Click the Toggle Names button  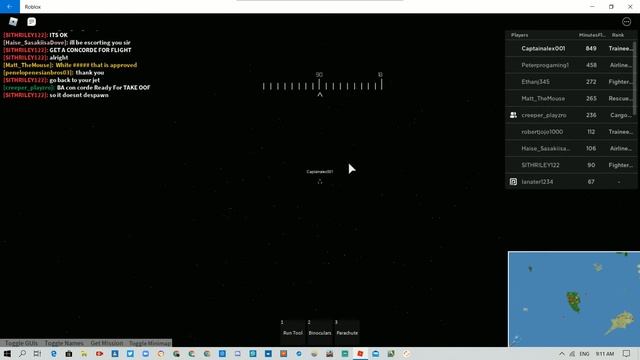tap(64, 343)
